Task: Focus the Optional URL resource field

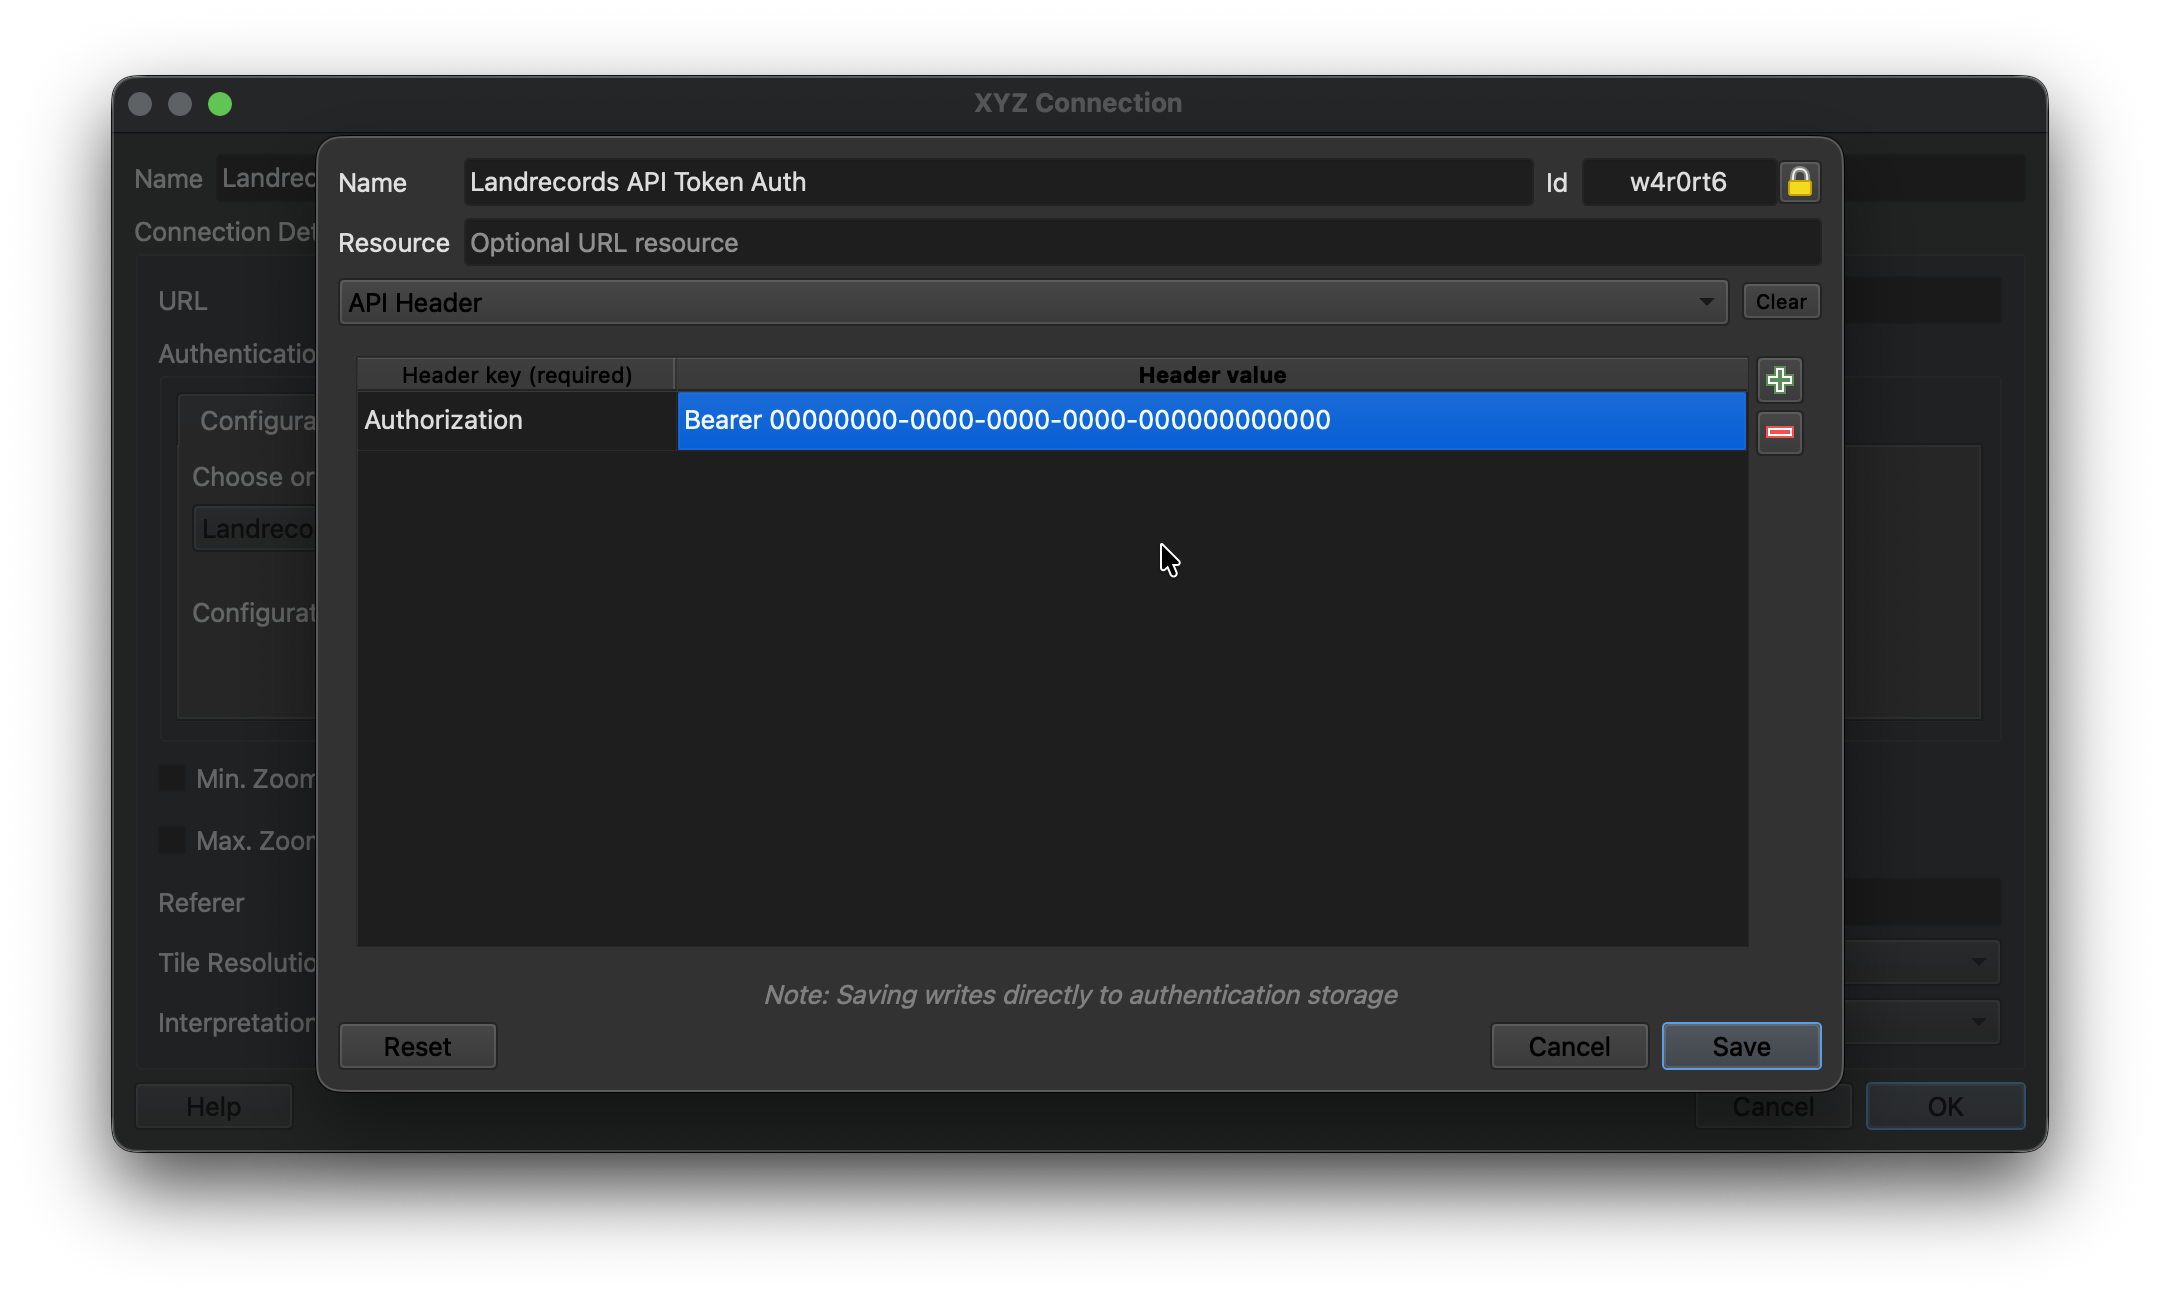Action: (x=1140, y=243)
